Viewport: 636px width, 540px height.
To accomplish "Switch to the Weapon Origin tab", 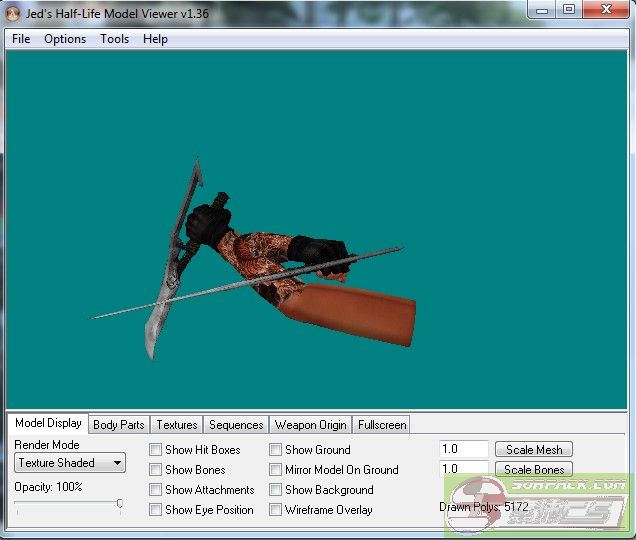I will (311, 425).
